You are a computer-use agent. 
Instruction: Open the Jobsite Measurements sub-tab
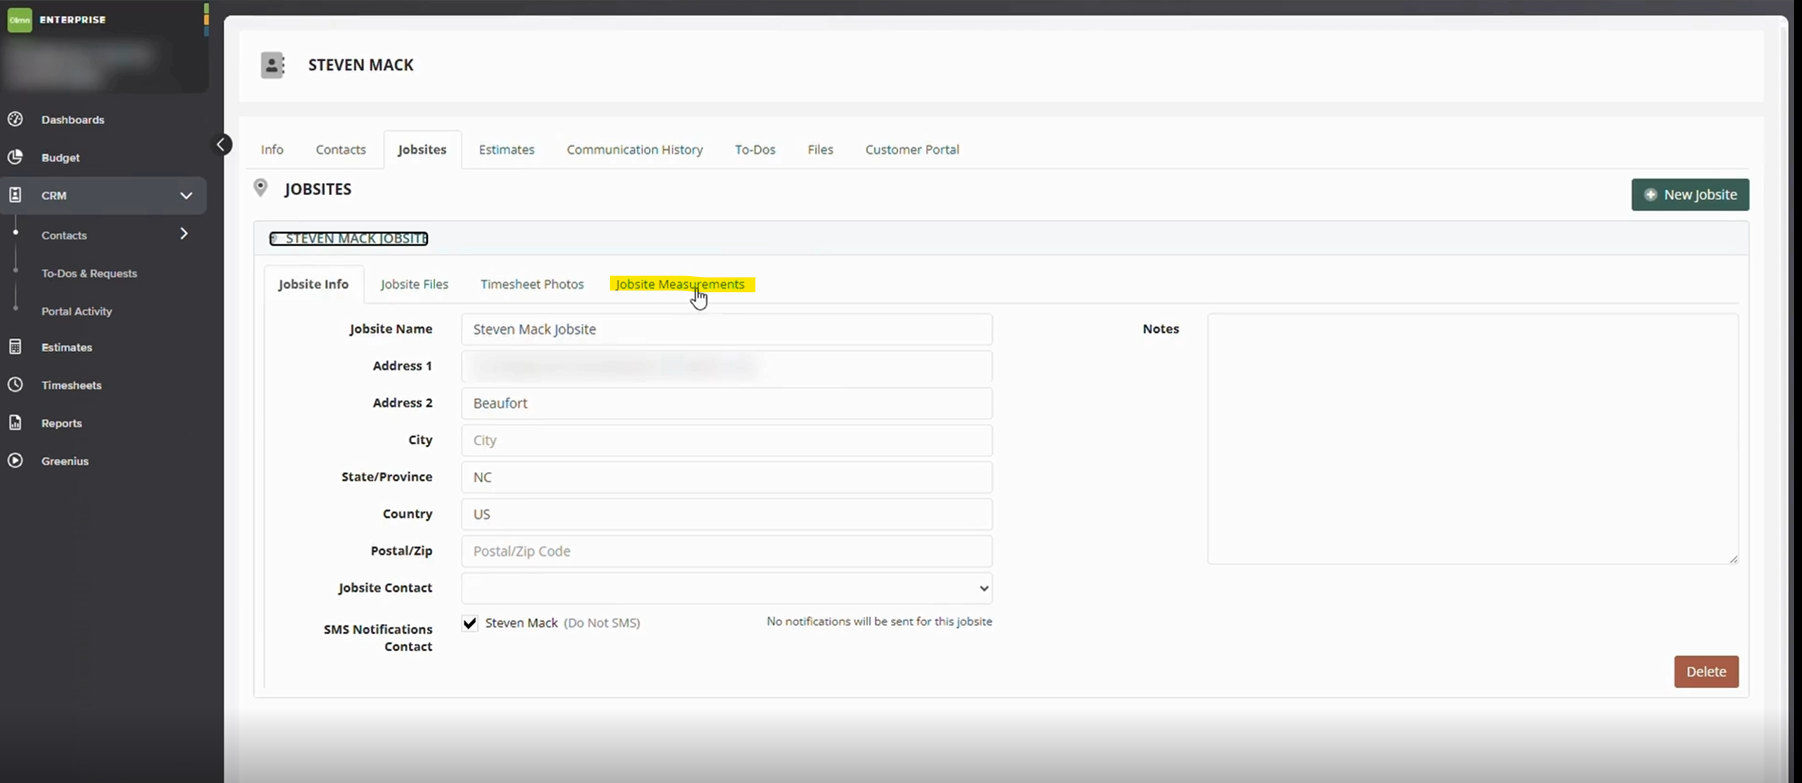[681, 284]
